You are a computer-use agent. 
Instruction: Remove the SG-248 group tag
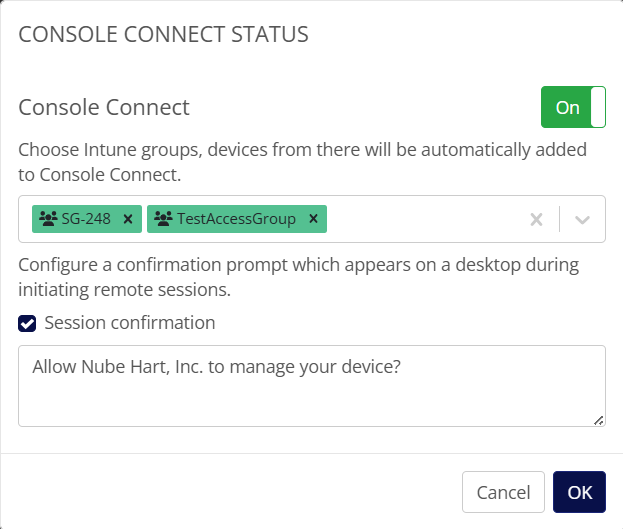(127, 219)
